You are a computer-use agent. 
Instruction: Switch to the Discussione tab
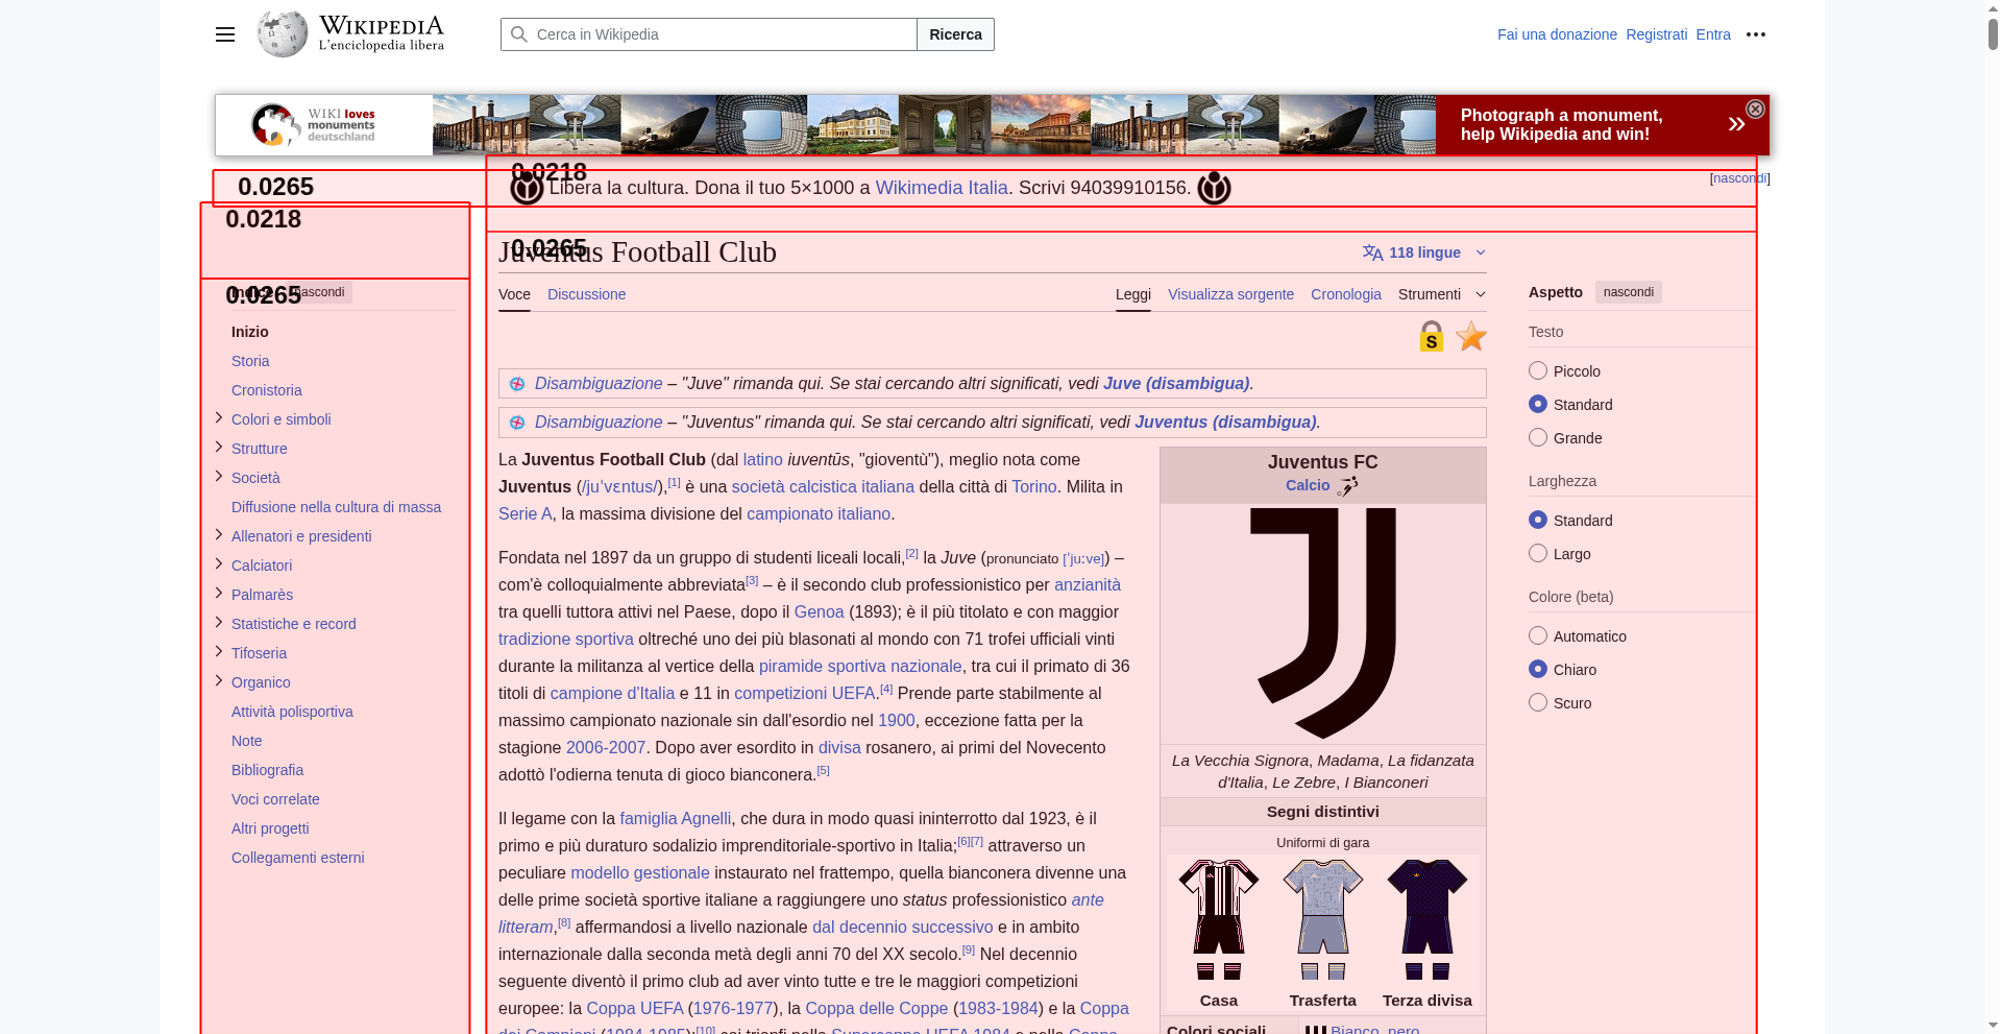click(x=586, y=294)
